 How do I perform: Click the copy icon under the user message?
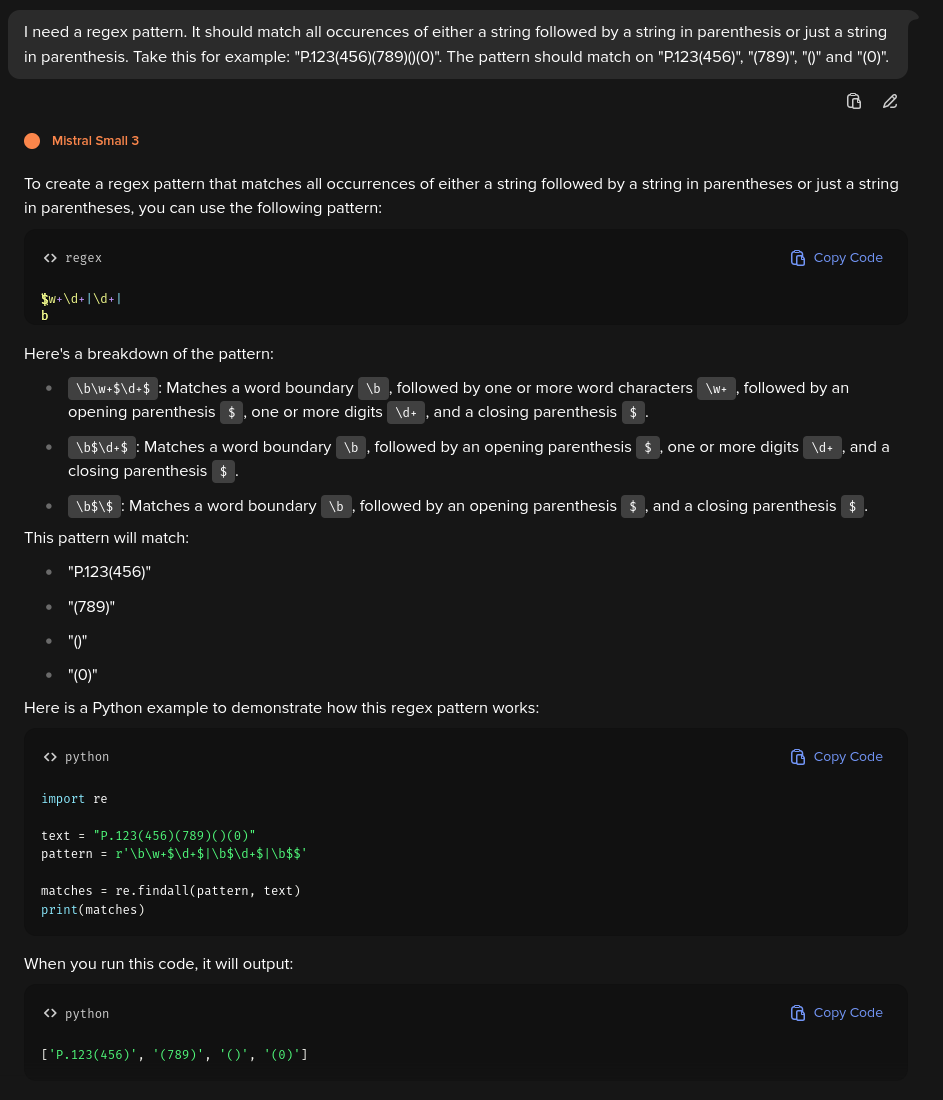854,101
